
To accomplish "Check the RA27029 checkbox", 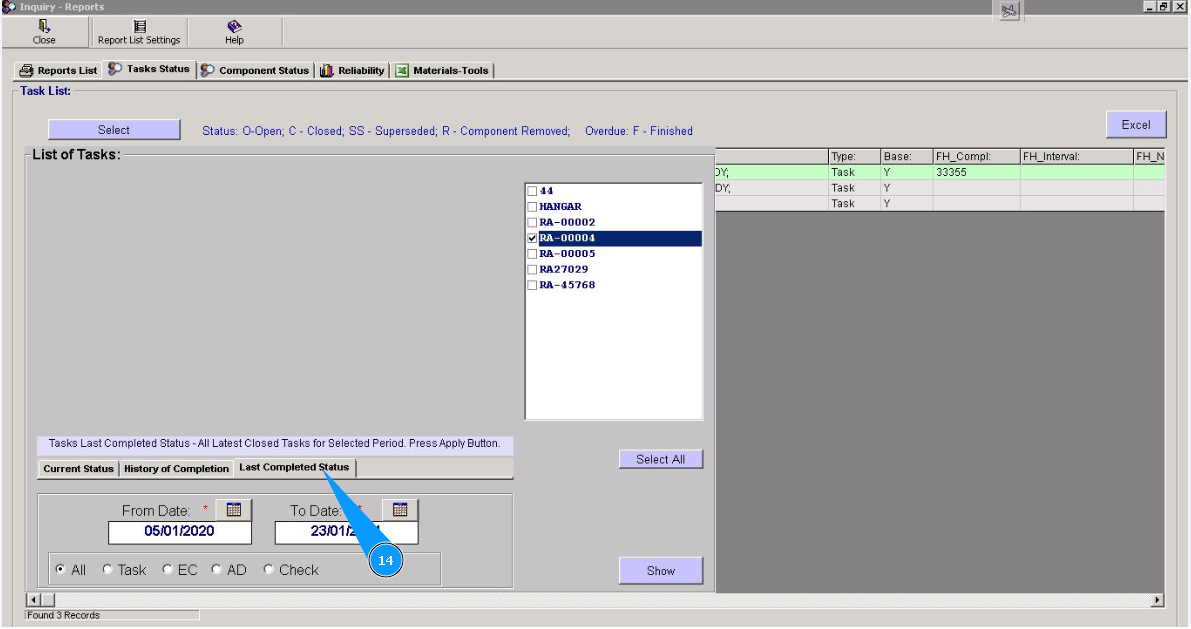I will pos(532,270).
